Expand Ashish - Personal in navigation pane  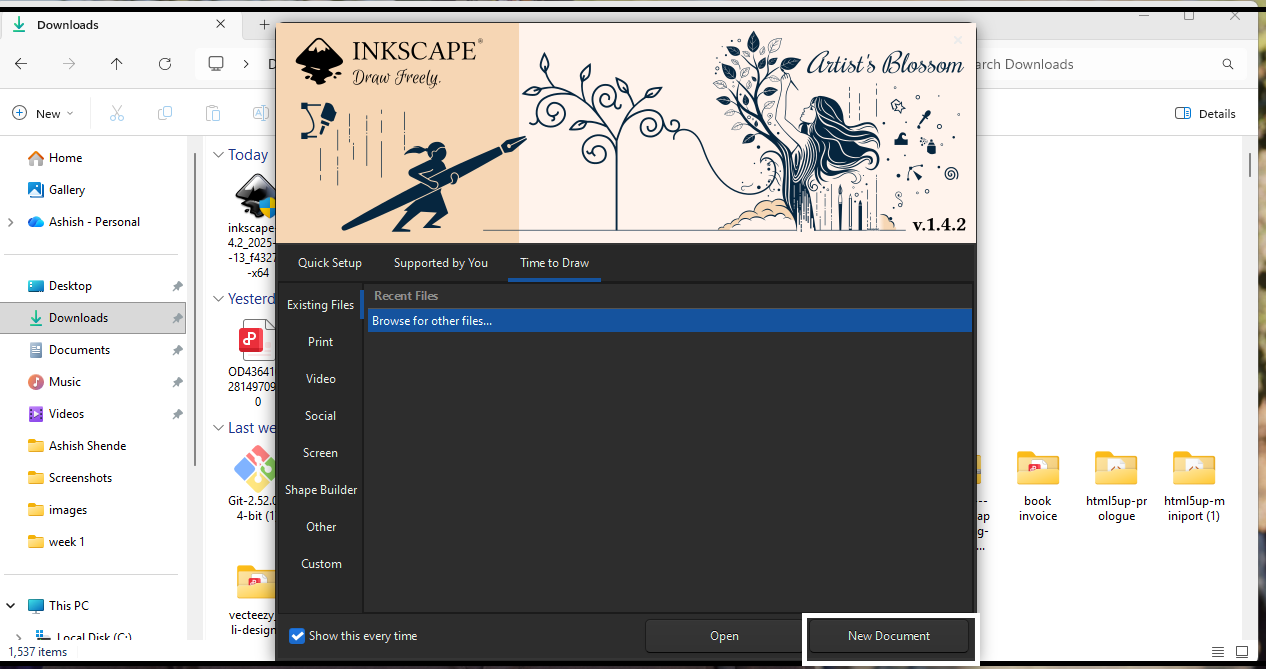click(x=11, y=222)
